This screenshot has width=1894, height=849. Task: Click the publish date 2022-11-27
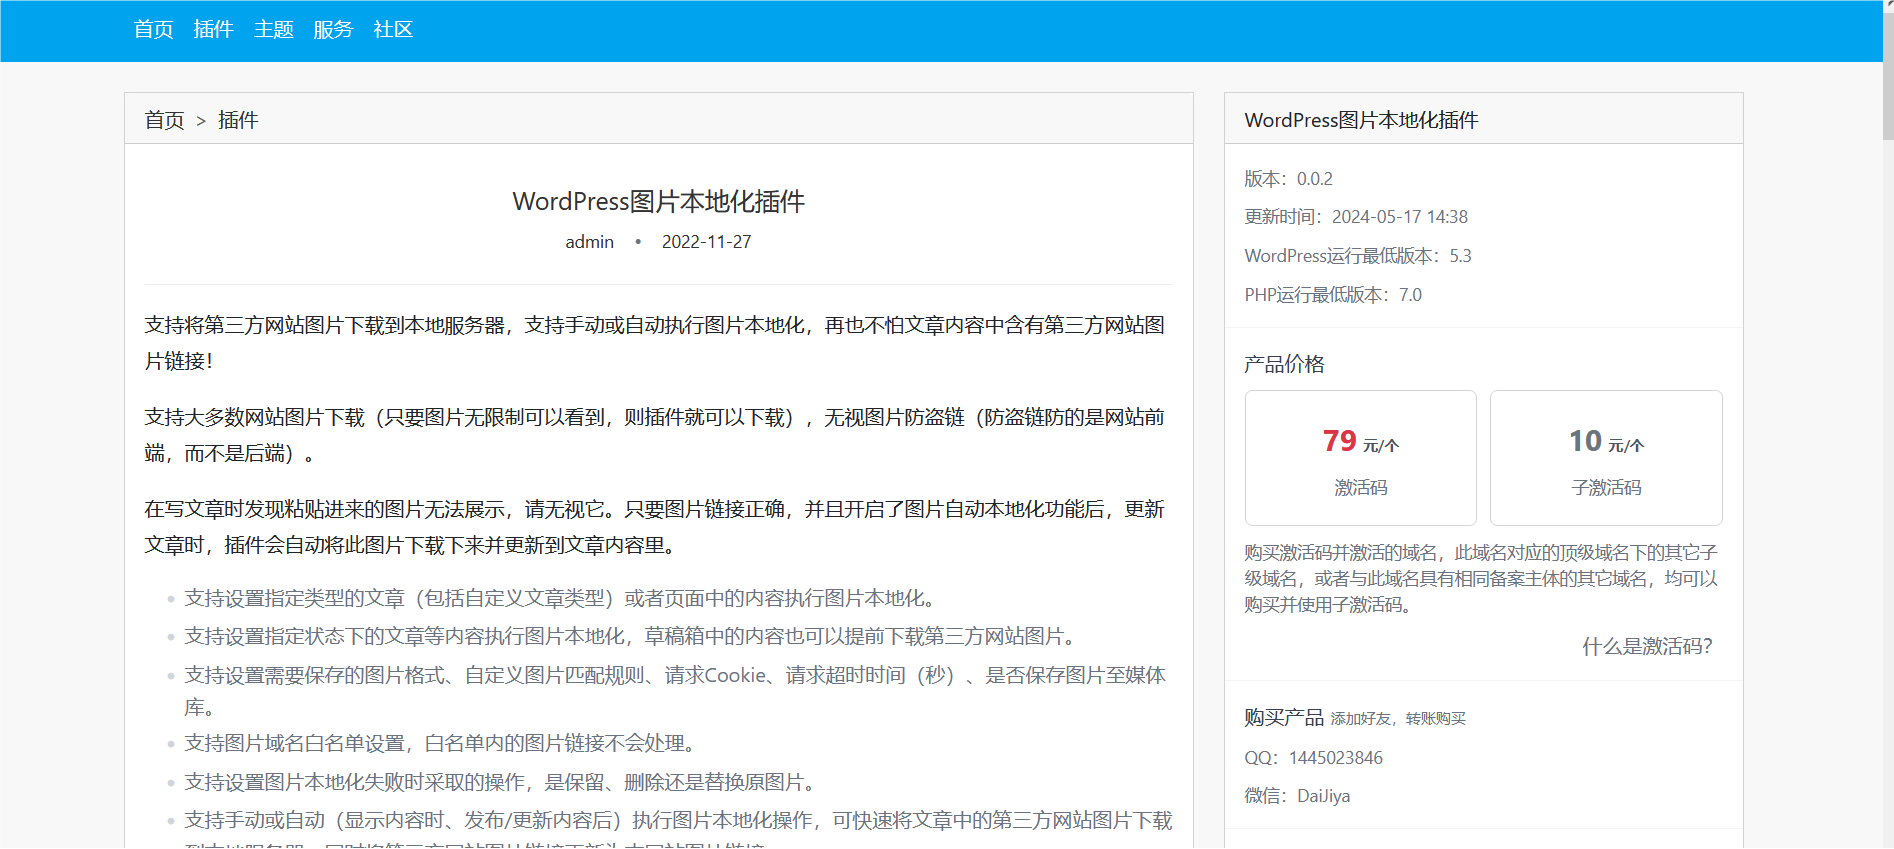(707, 242)
